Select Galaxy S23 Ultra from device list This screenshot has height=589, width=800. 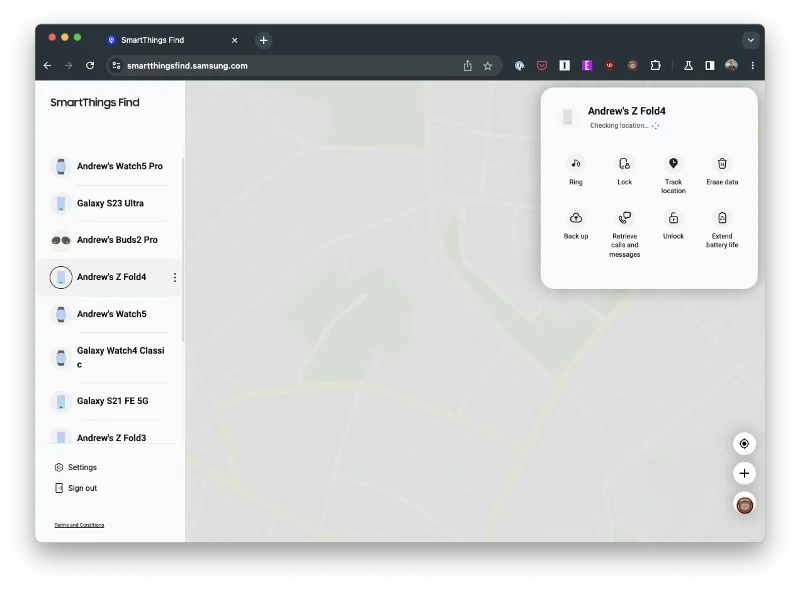pyautogui.click(x=110, y=203)
